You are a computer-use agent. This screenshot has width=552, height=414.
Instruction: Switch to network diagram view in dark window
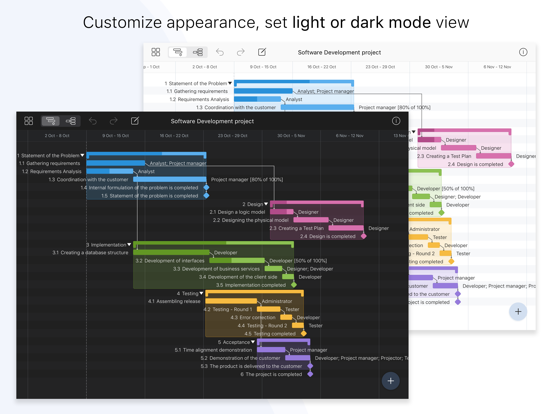(x=71, y=121)
